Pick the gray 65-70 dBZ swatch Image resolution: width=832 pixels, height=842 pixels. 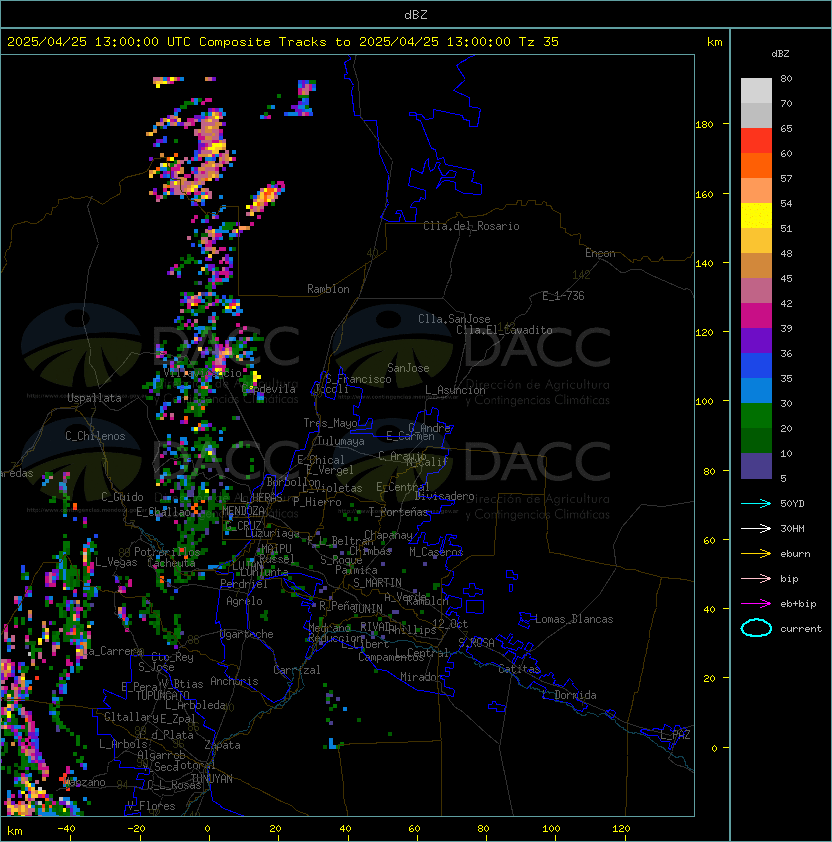756,115
